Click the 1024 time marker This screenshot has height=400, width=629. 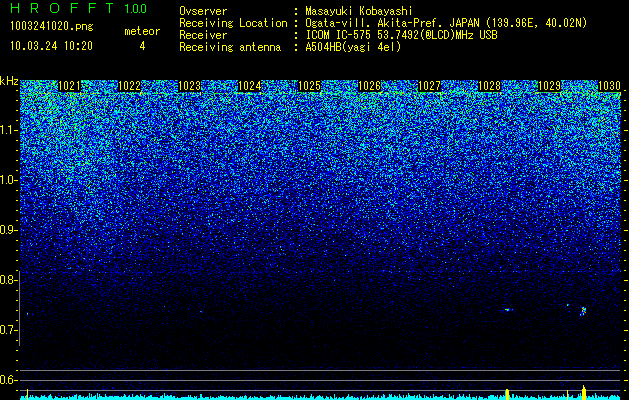250,86
